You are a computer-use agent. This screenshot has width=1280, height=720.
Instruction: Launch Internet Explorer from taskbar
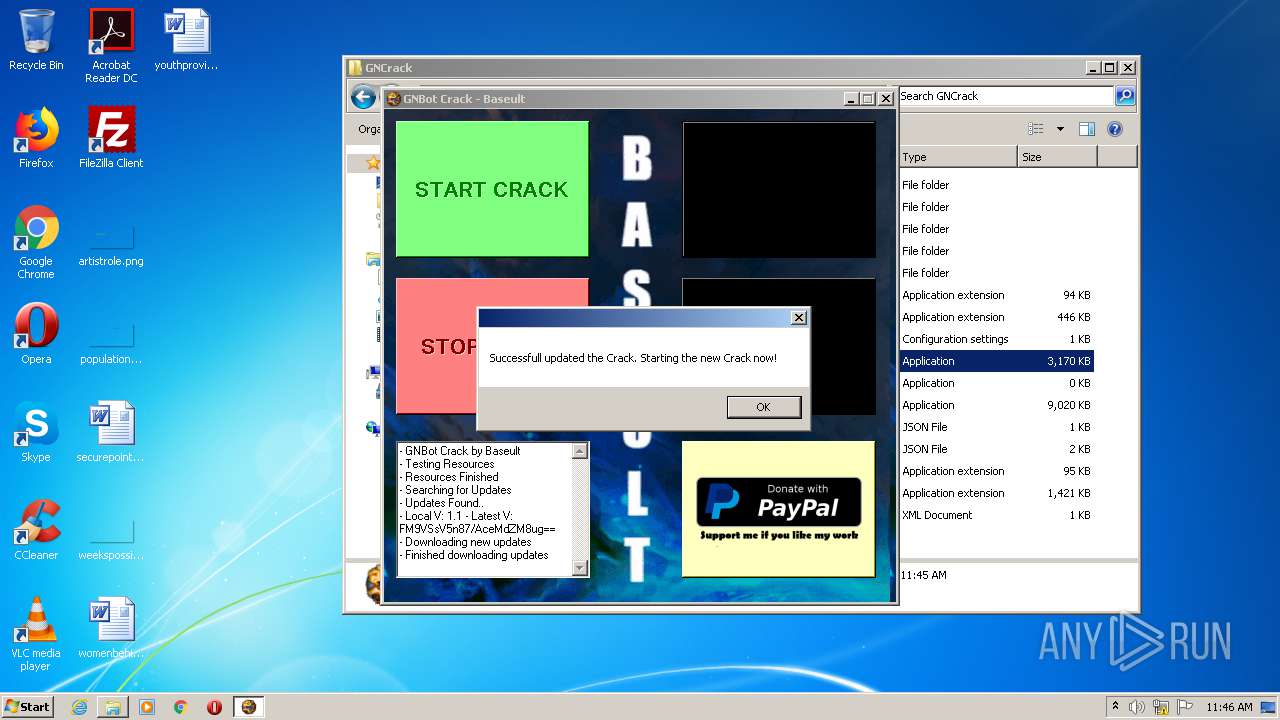click(x=79, y=707)
